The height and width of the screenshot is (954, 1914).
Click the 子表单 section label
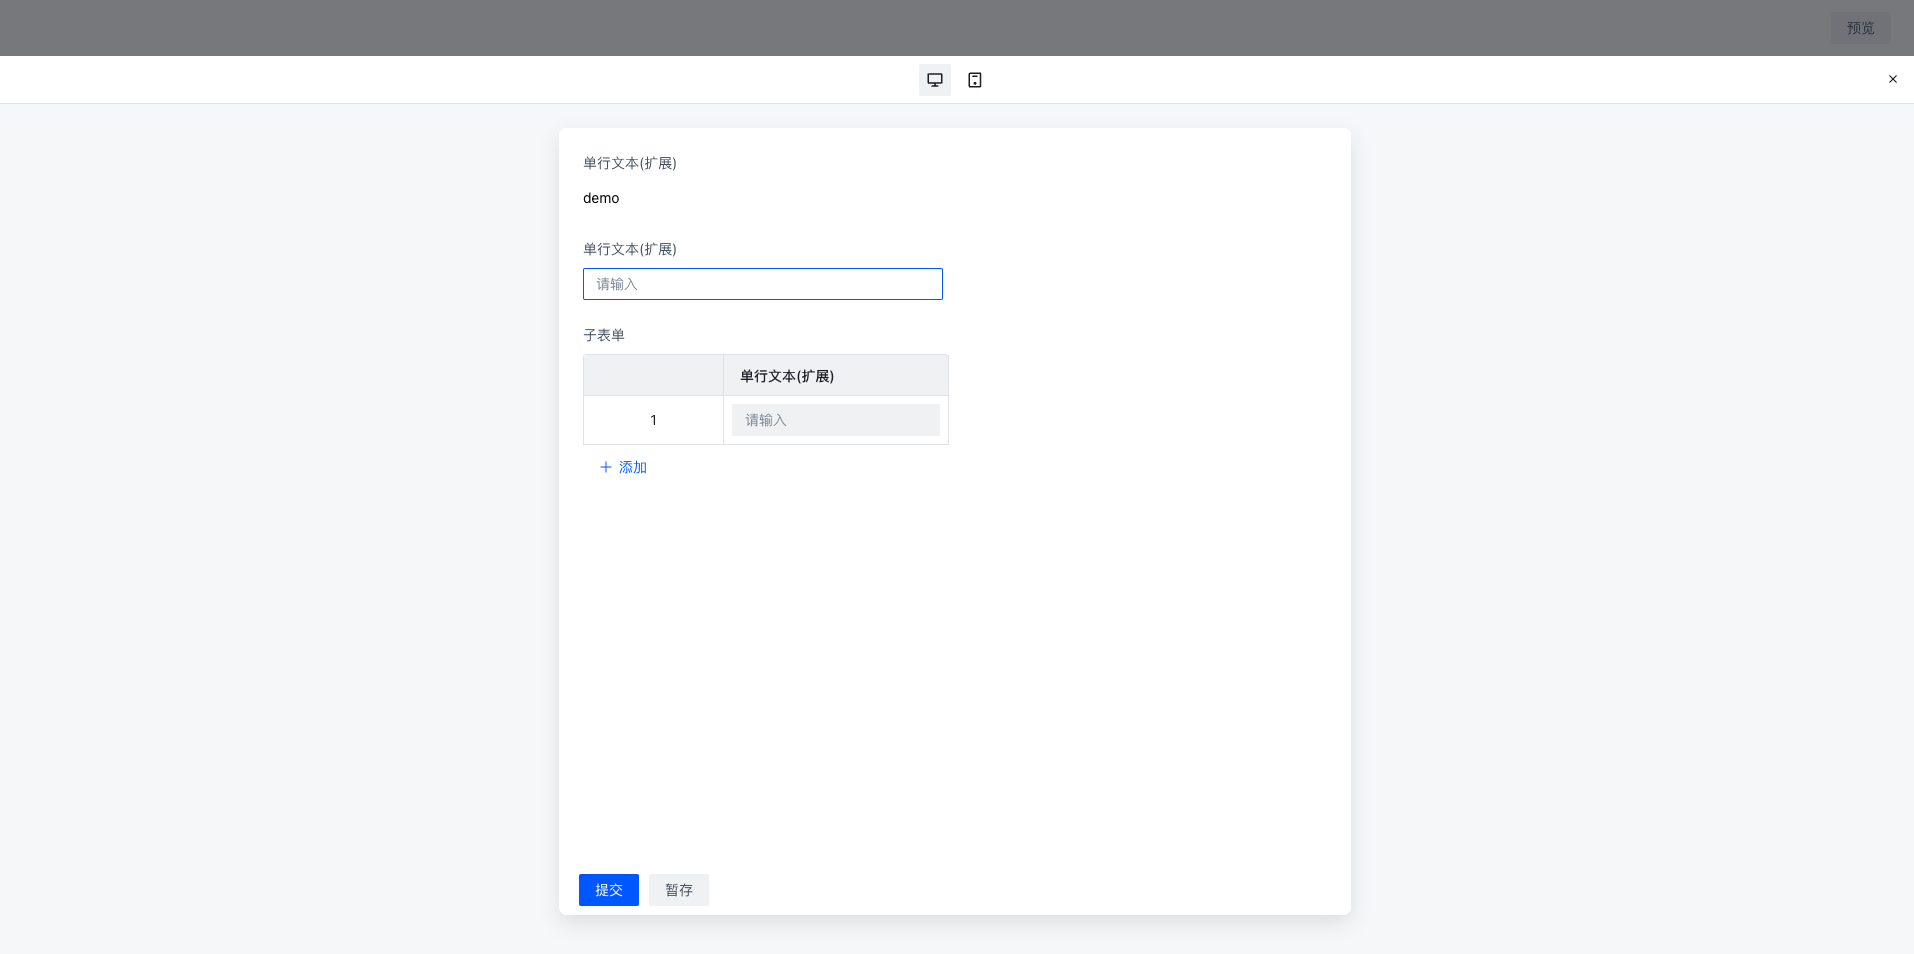[604, 335]
